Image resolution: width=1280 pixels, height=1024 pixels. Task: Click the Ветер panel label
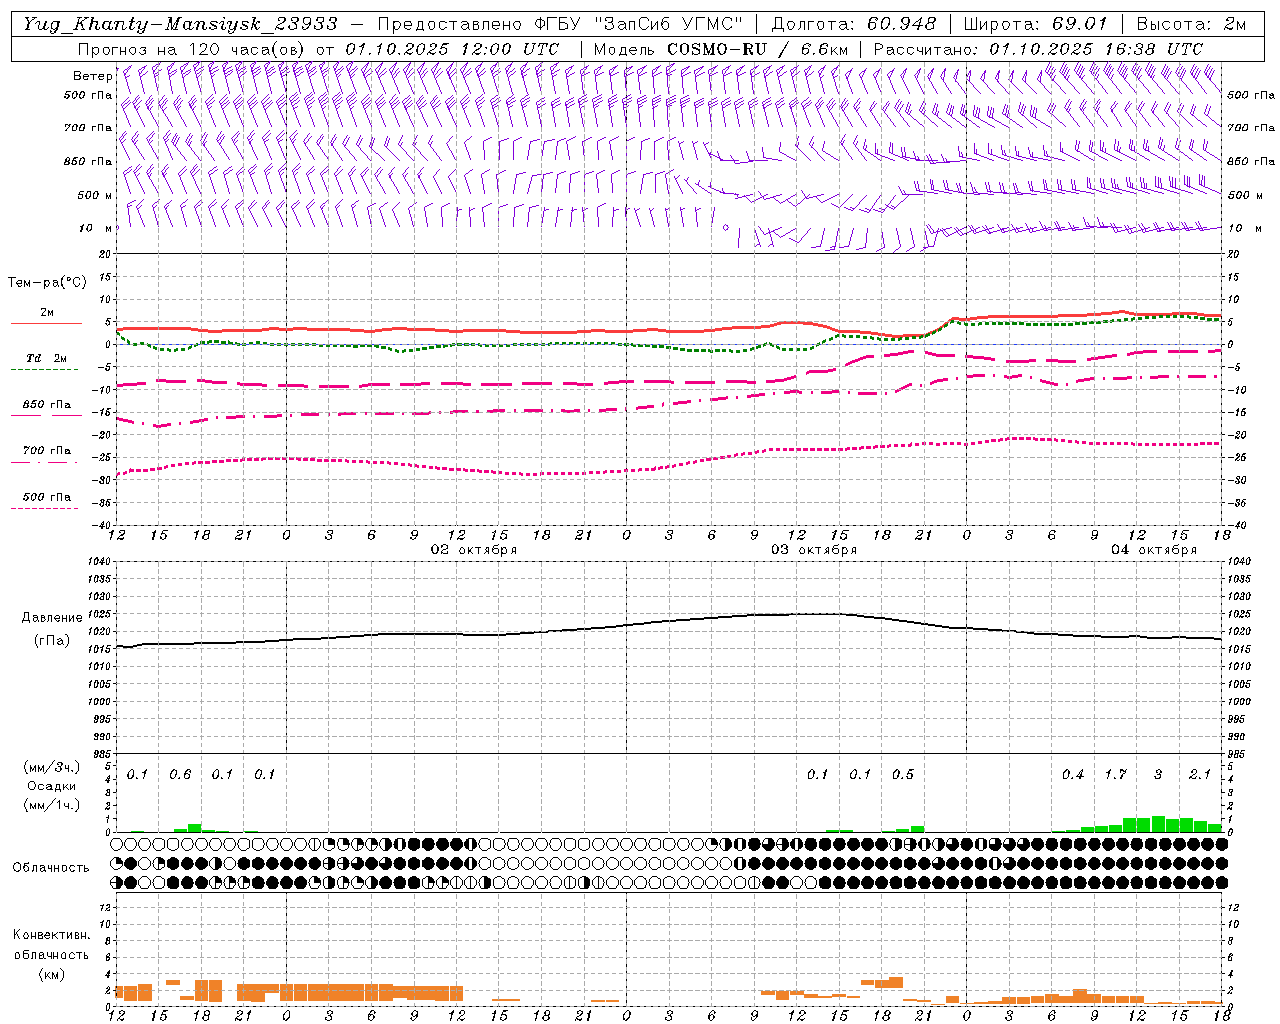pyautogui.click(x=93, y=76)
